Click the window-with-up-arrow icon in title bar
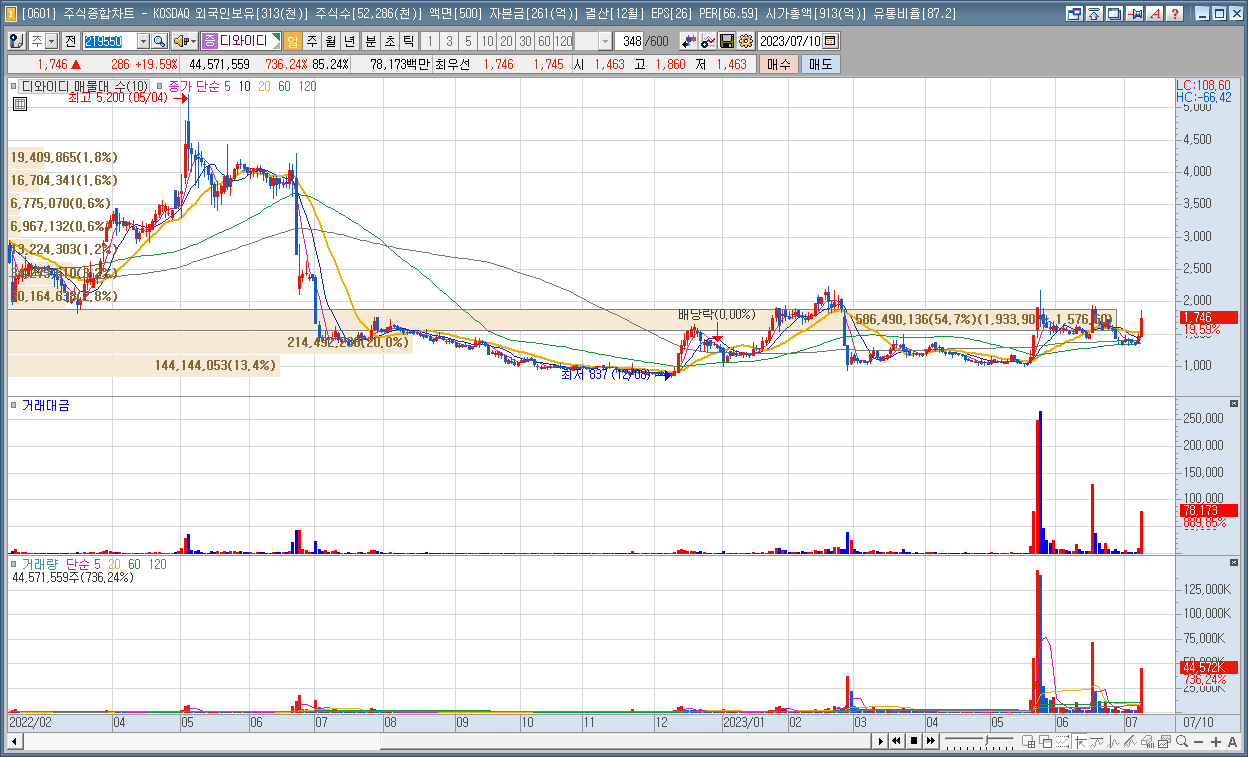 point(1094,14)
